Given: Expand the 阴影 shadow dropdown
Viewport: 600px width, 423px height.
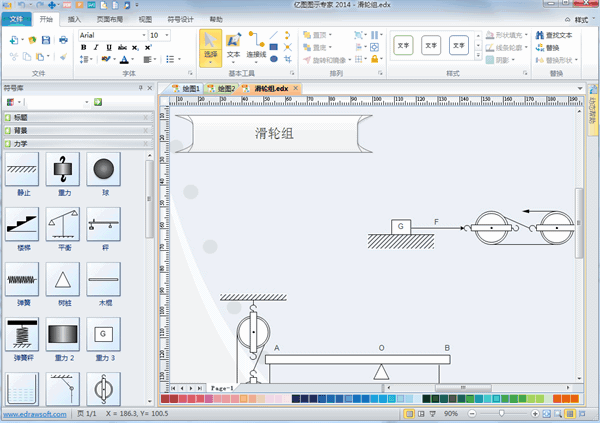Looking at the screenshot, I should click(x=513, y=60).
